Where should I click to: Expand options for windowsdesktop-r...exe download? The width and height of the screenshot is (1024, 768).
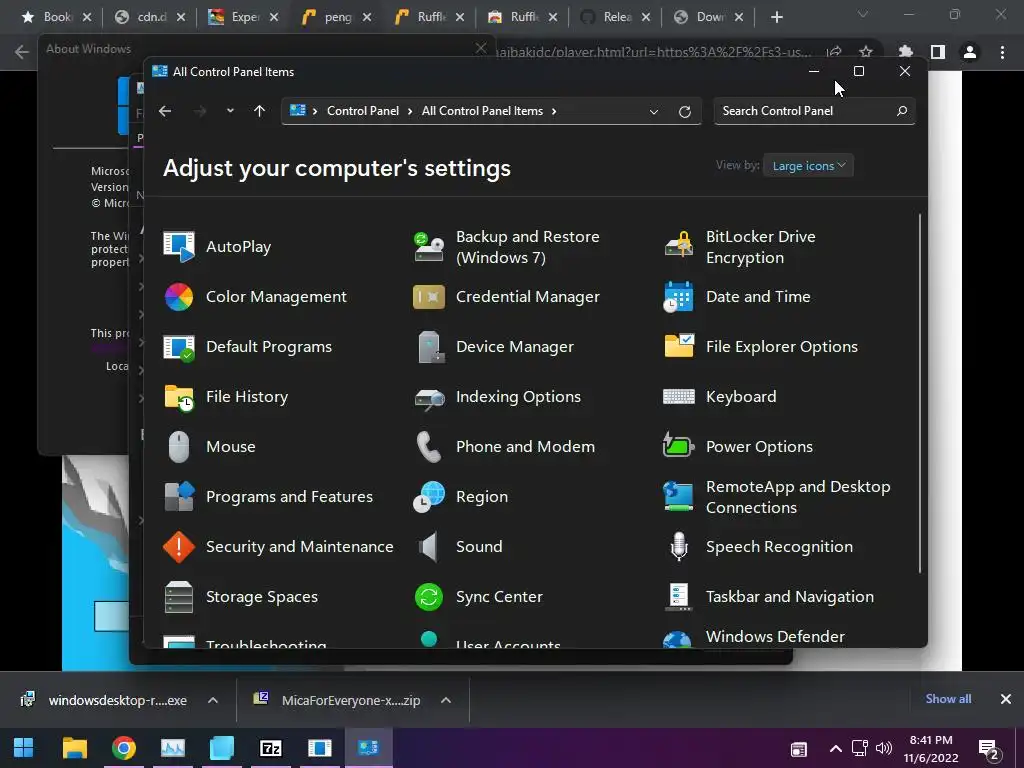click(x=213, y=700)
